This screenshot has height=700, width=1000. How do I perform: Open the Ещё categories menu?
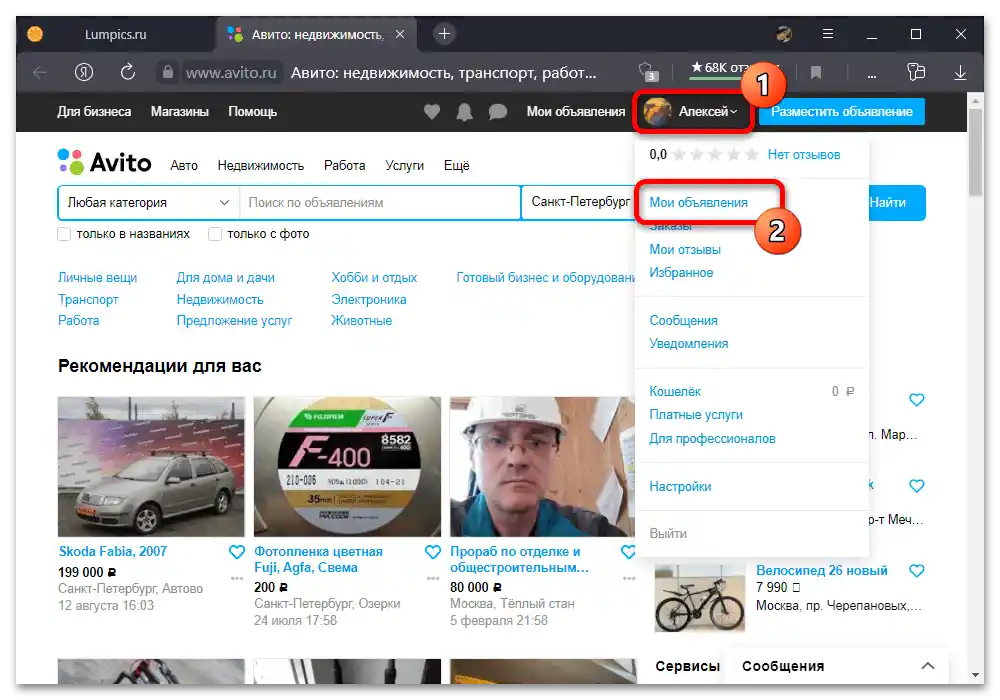pos(457,165)
